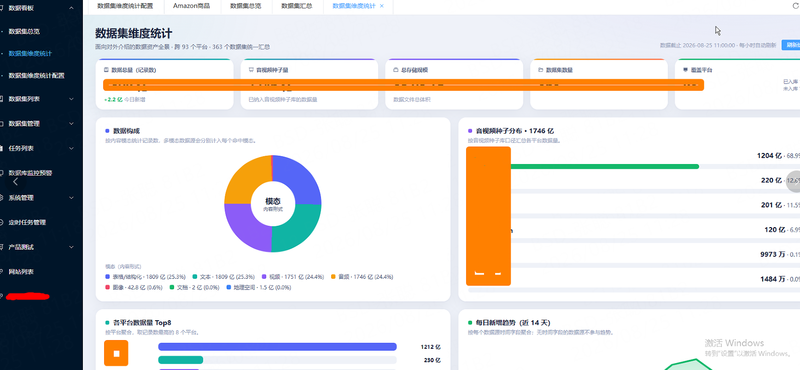Click the 9973 万 value

pos(772,255)
